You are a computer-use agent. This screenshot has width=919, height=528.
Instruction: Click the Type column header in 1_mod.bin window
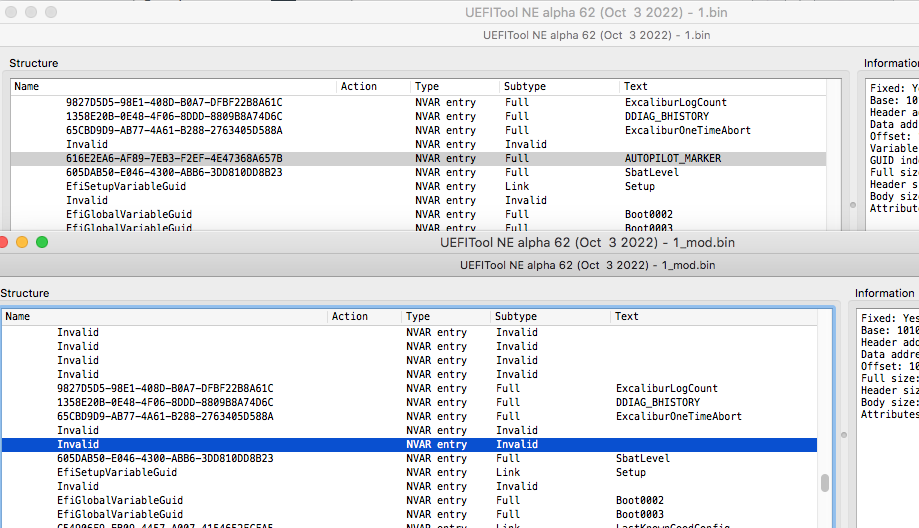tap(445, 316)
